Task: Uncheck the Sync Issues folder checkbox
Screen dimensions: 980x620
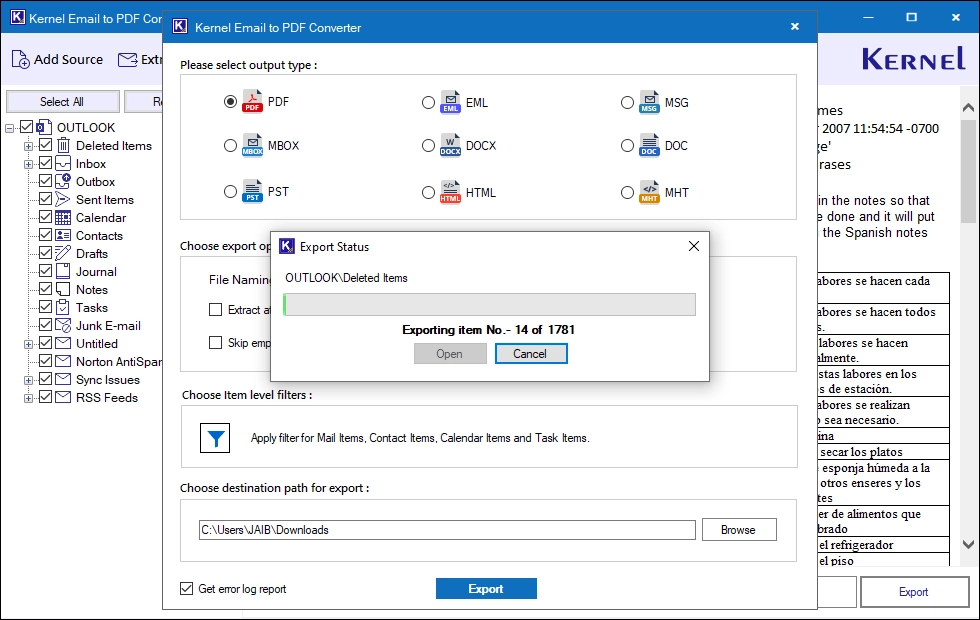Action: click(x=46, y=379)
